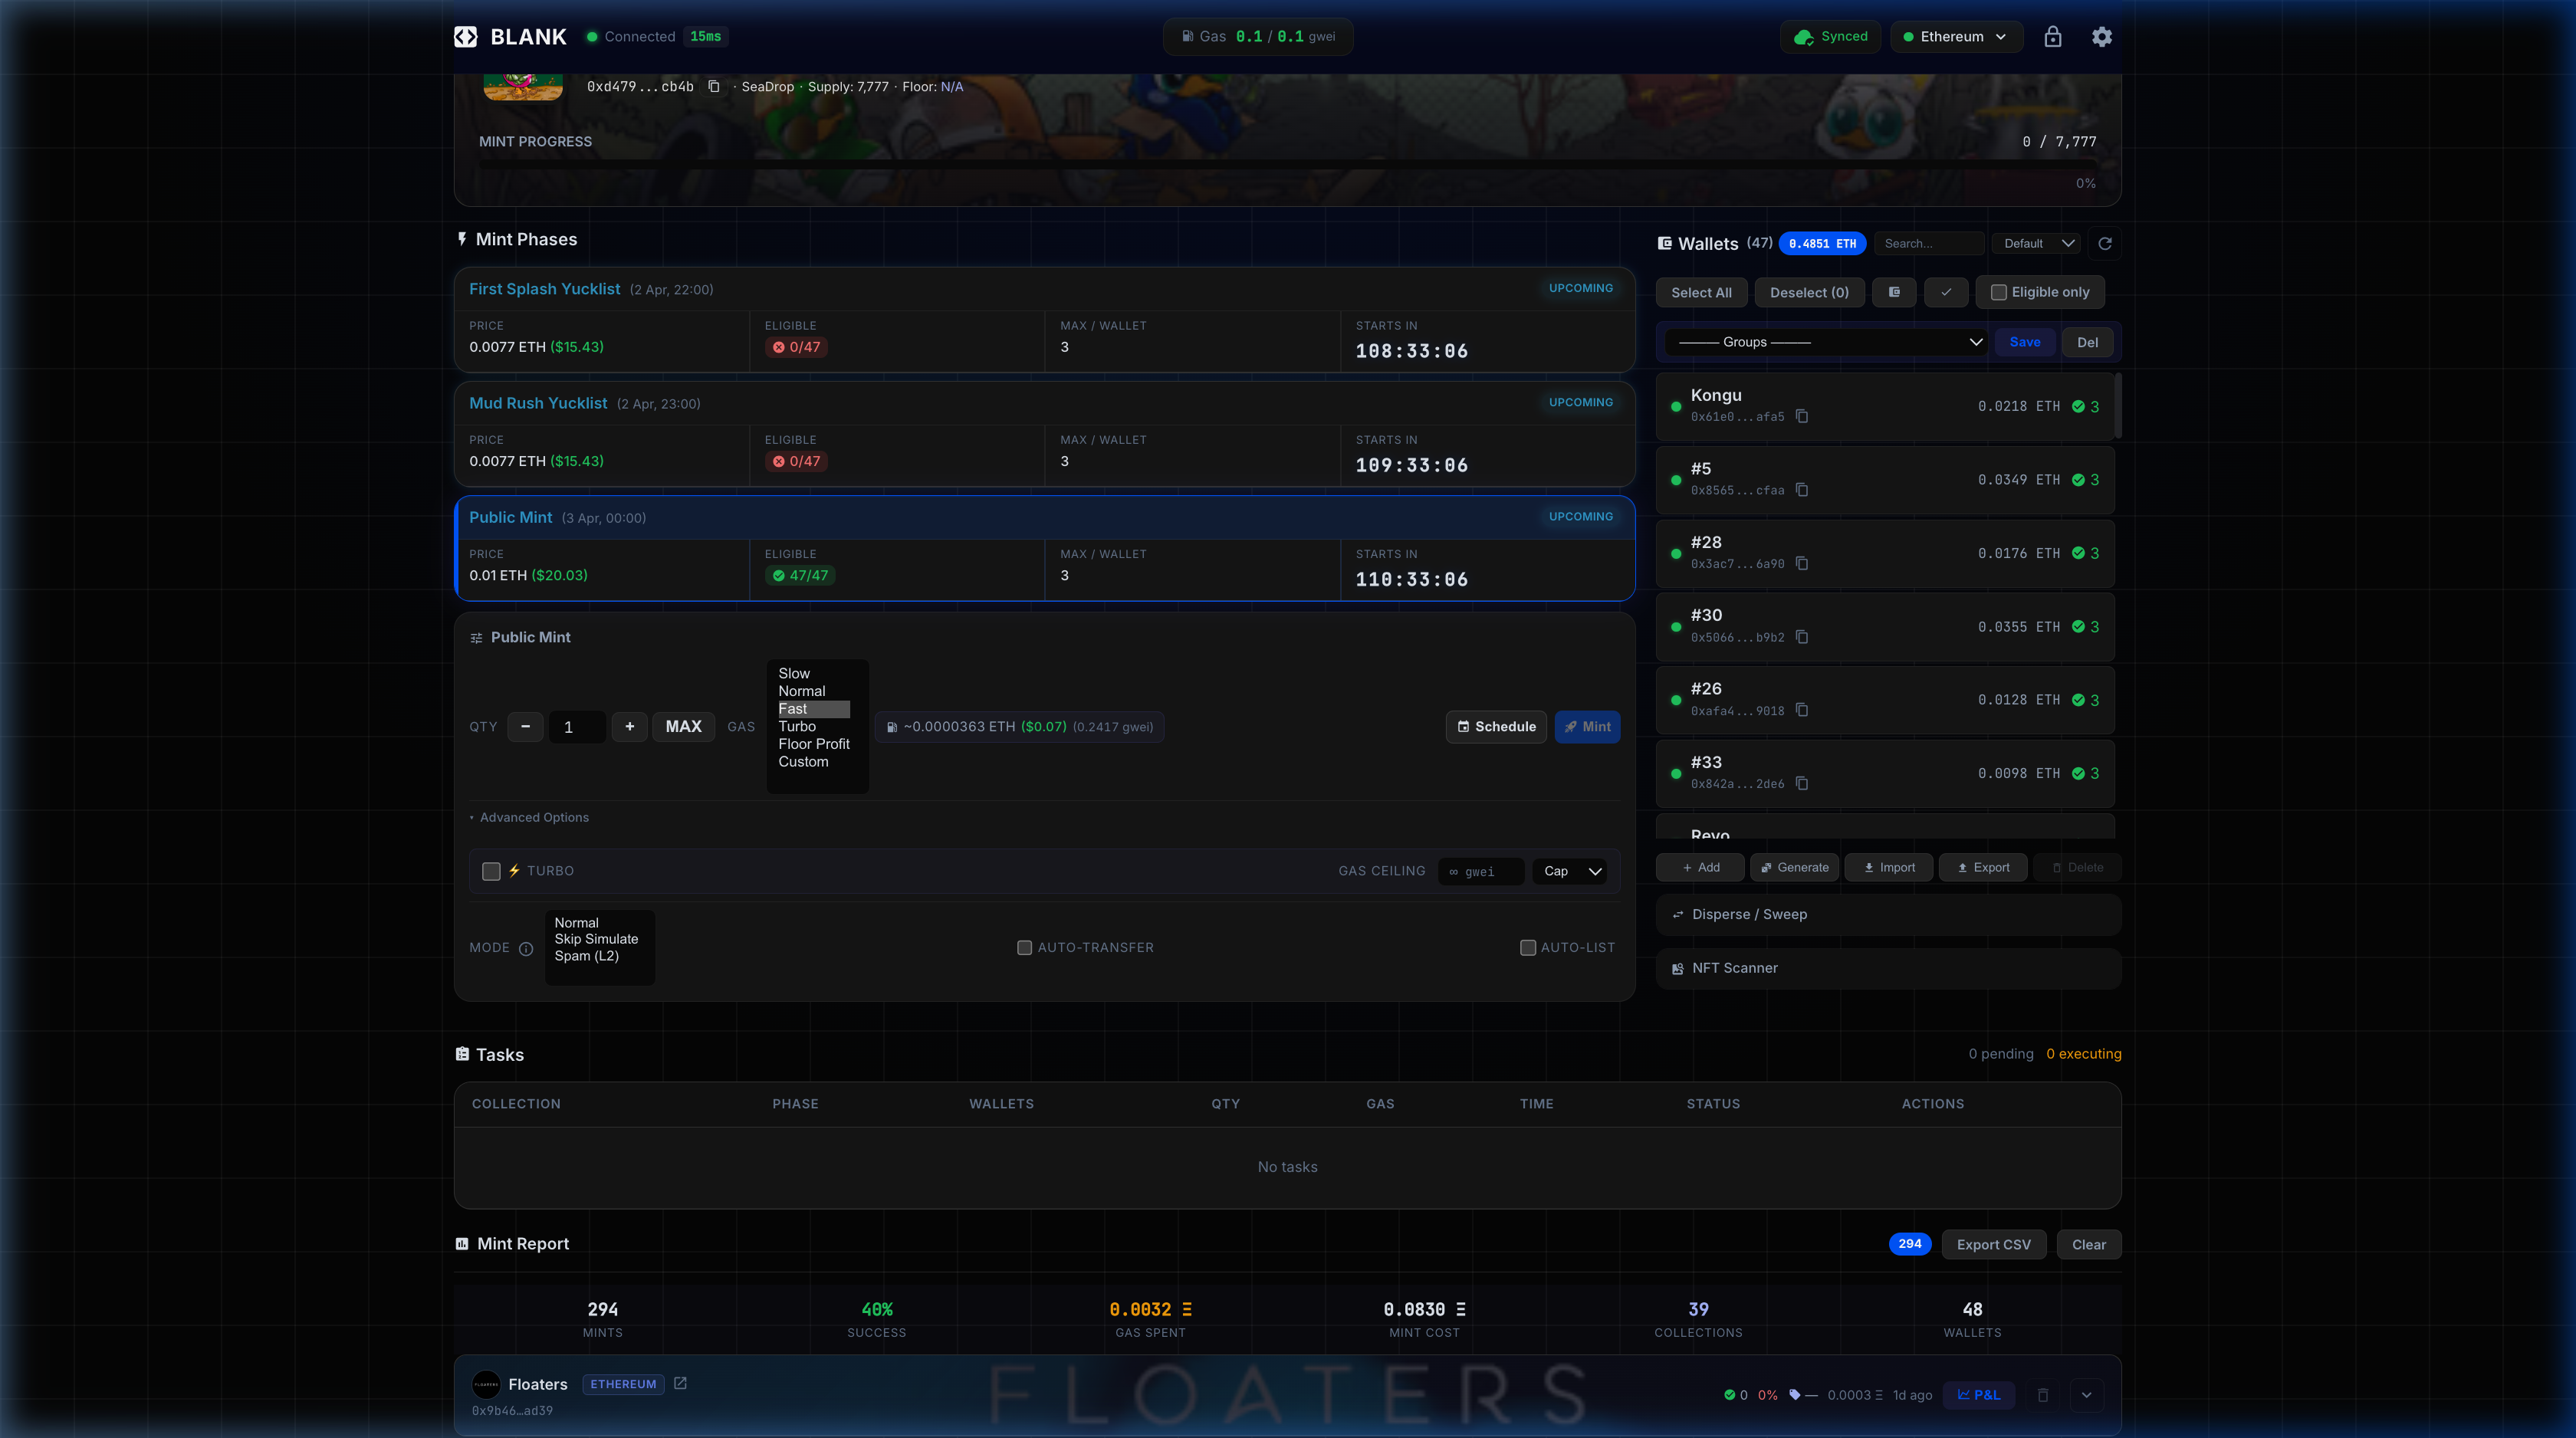Enable the TURBO checkbox
This screenshot has width=2576, height=1438.
[x=491, y=871]
